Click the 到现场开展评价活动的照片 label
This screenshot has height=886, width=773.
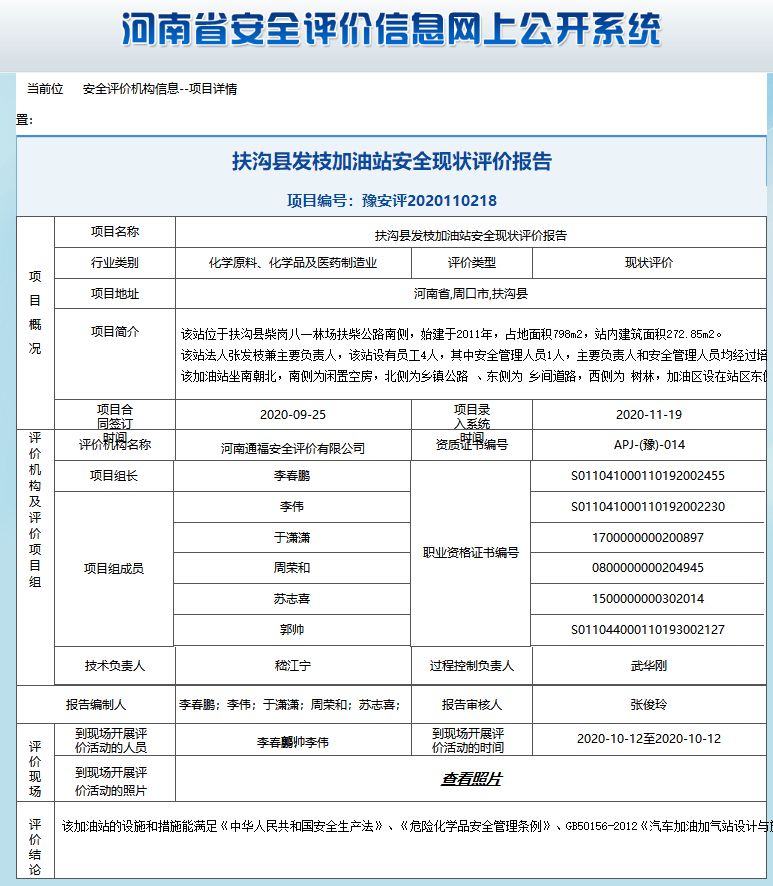coord(111,781)
